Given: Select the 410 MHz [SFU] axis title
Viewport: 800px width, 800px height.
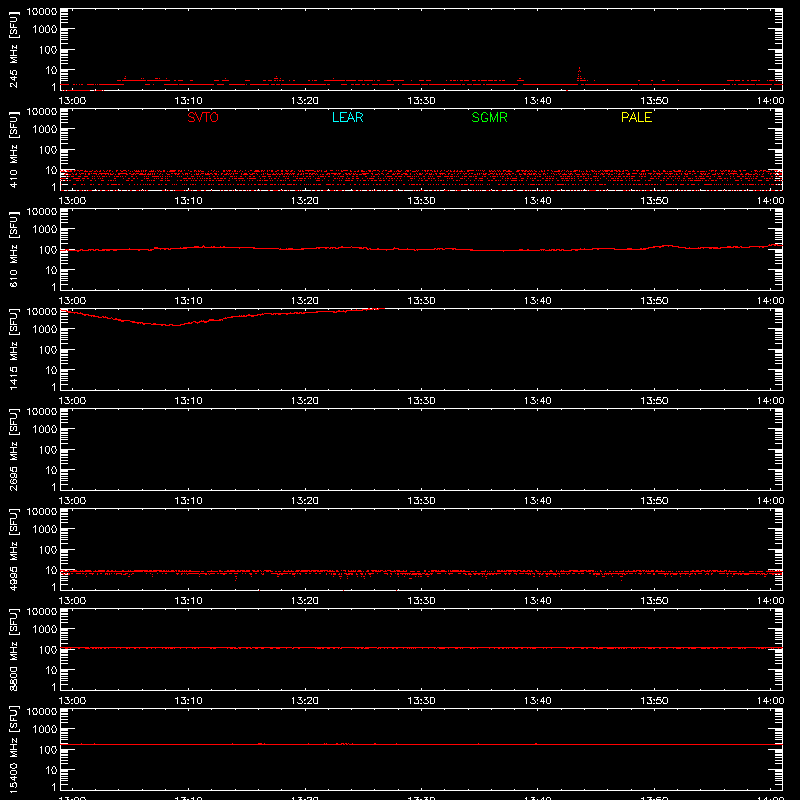Looking at the screenshot, I should click(x=13, y=149).
